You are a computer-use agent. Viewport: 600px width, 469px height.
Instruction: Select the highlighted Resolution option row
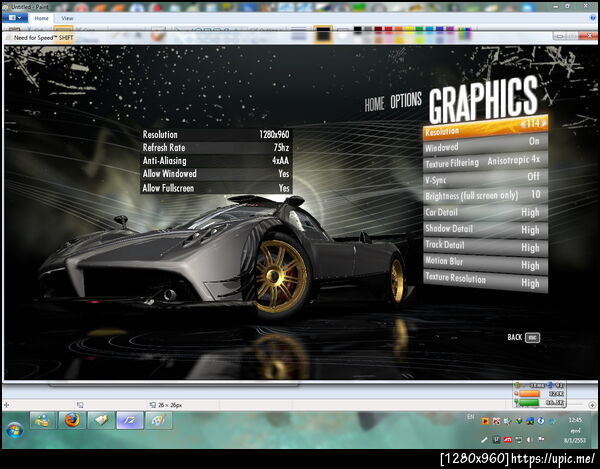[486, 128]
